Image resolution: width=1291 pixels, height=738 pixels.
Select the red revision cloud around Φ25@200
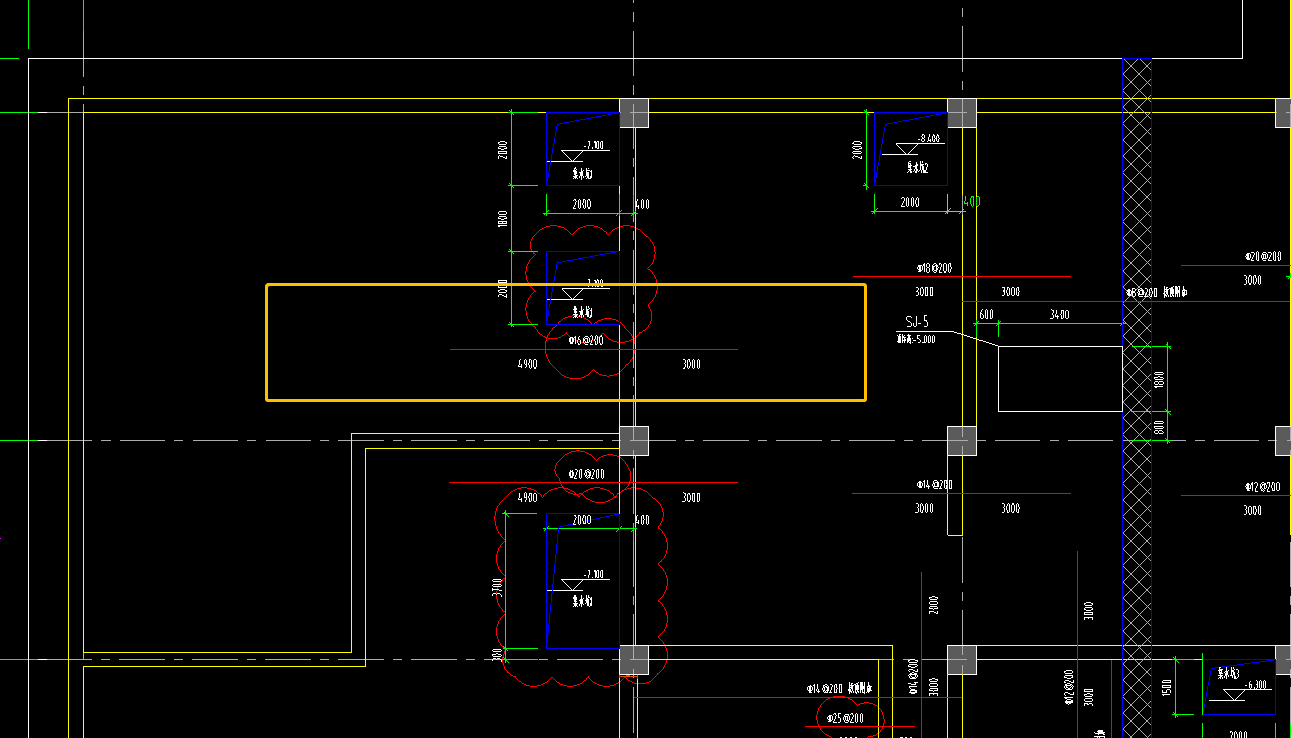851,718
